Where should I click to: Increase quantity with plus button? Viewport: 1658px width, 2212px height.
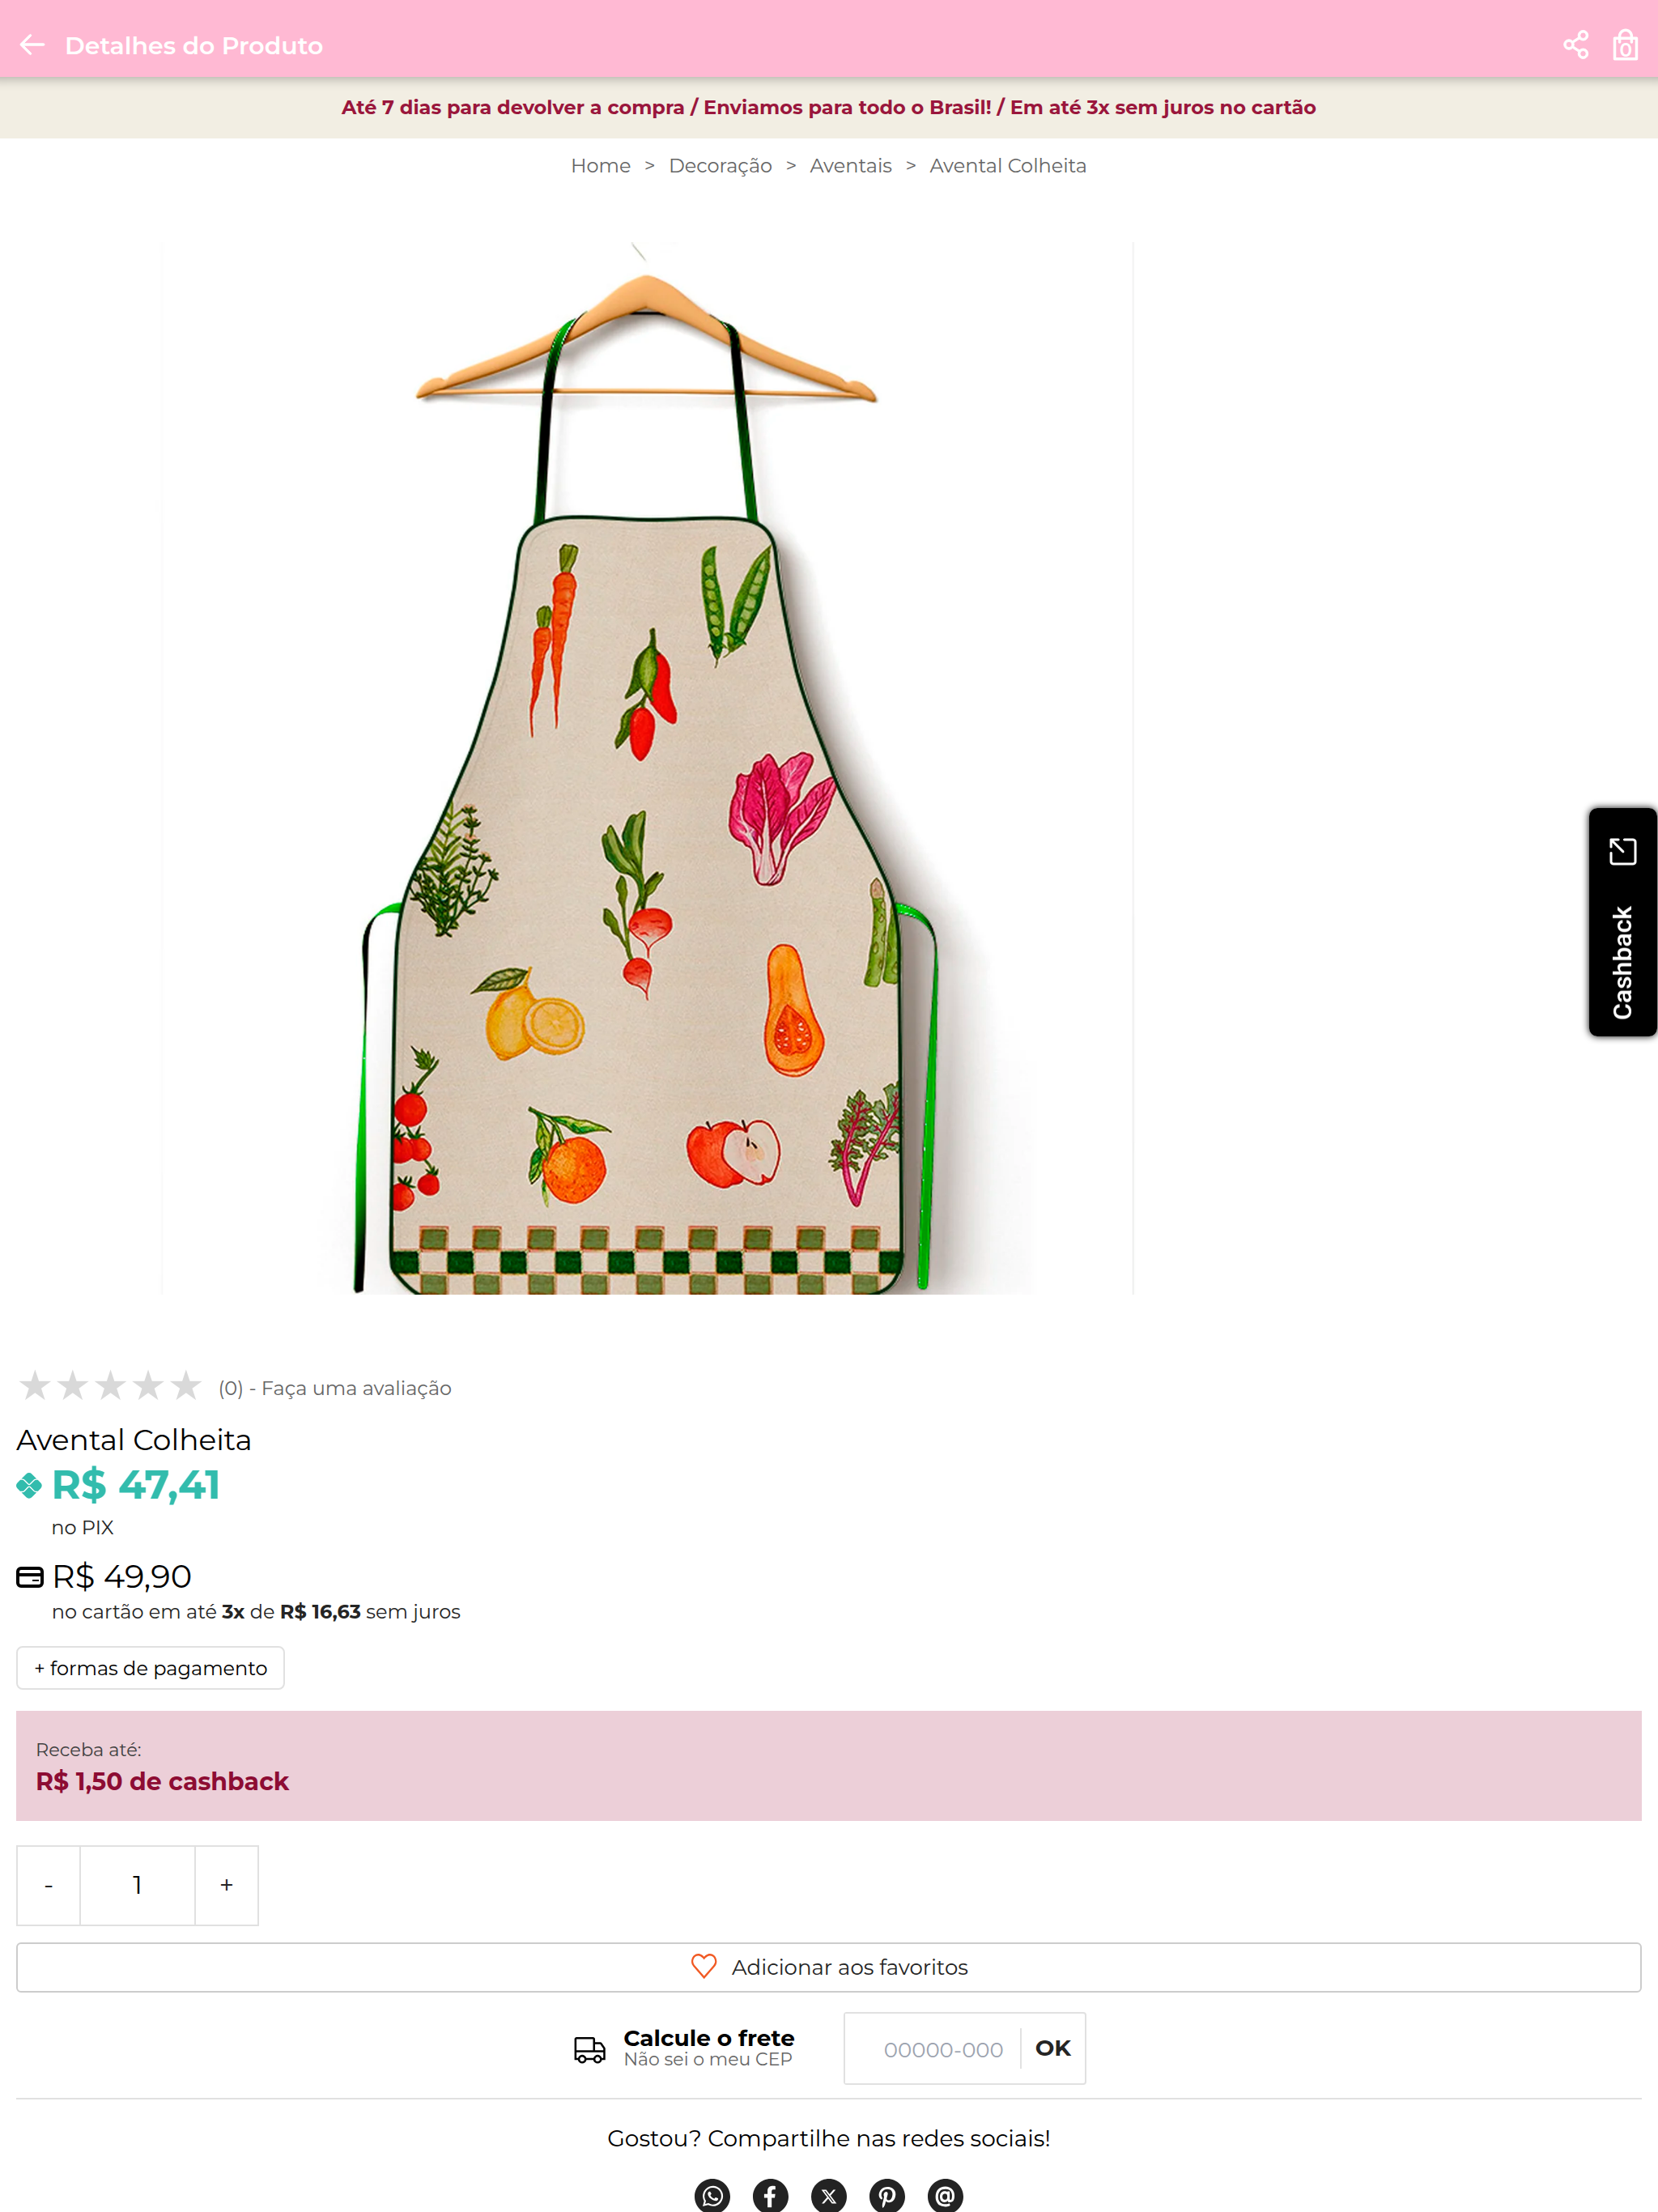tap(227, 1885)
